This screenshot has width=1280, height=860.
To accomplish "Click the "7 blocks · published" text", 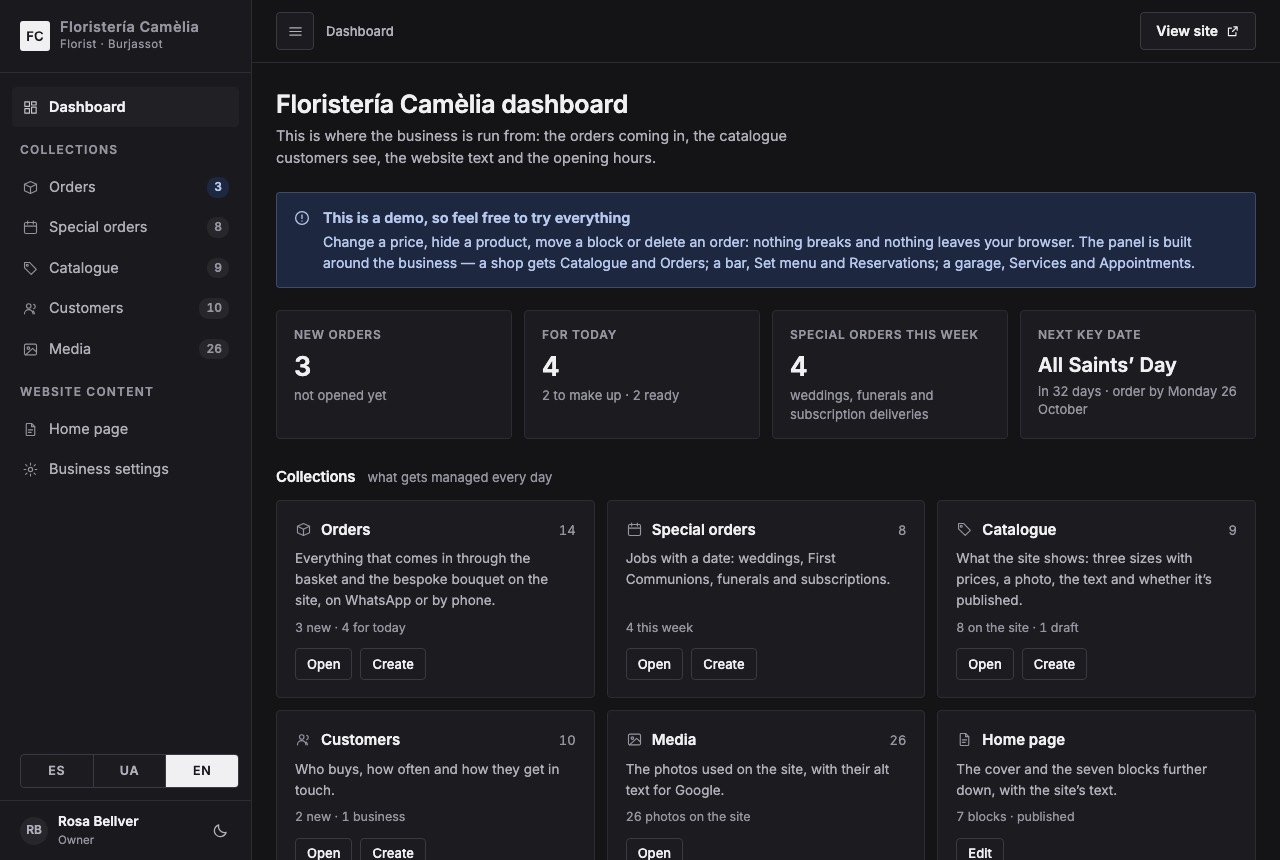I will coord(1015,817).
